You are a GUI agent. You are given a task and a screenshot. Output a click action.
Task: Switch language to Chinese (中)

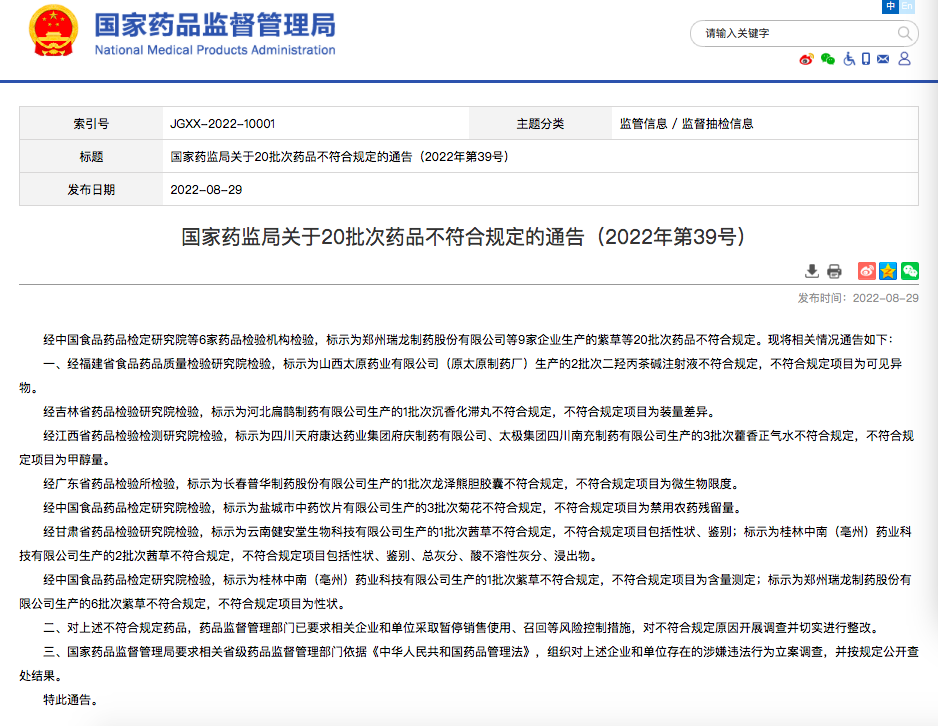coord(890,7)
